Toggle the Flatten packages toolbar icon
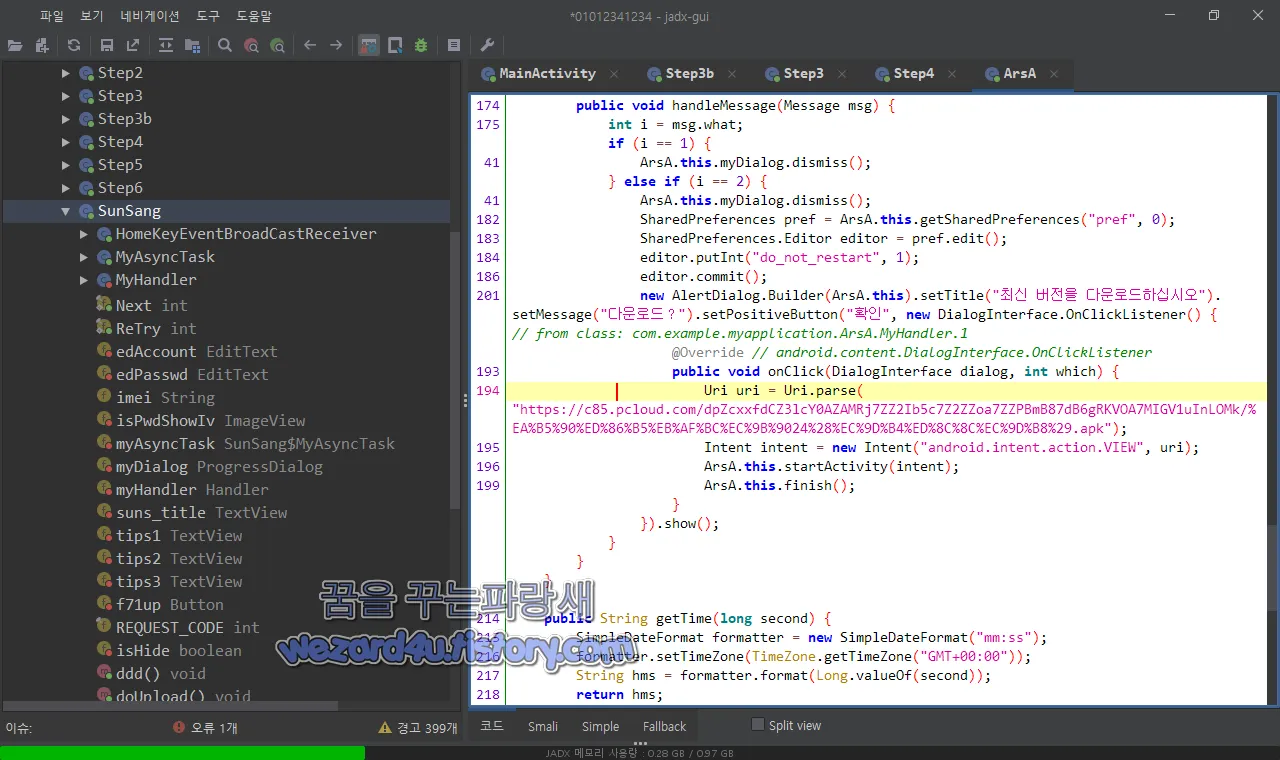This screenshot has height=760, width=1280. pyautogui.click(x=192, y=45)
